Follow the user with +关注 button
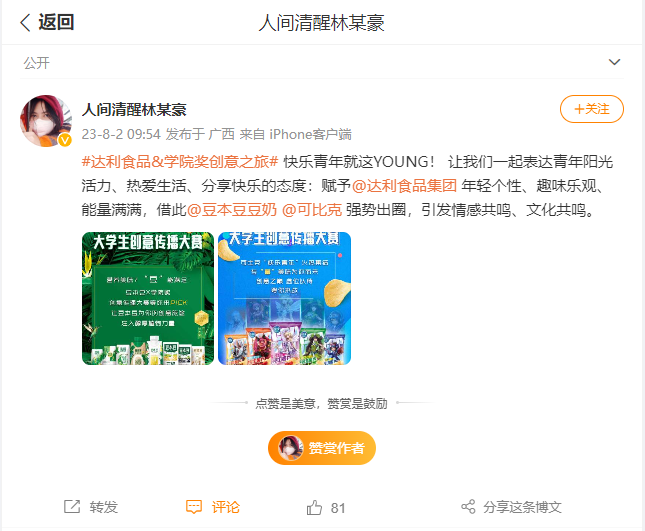645x531 pixels. tap(592, 109)
